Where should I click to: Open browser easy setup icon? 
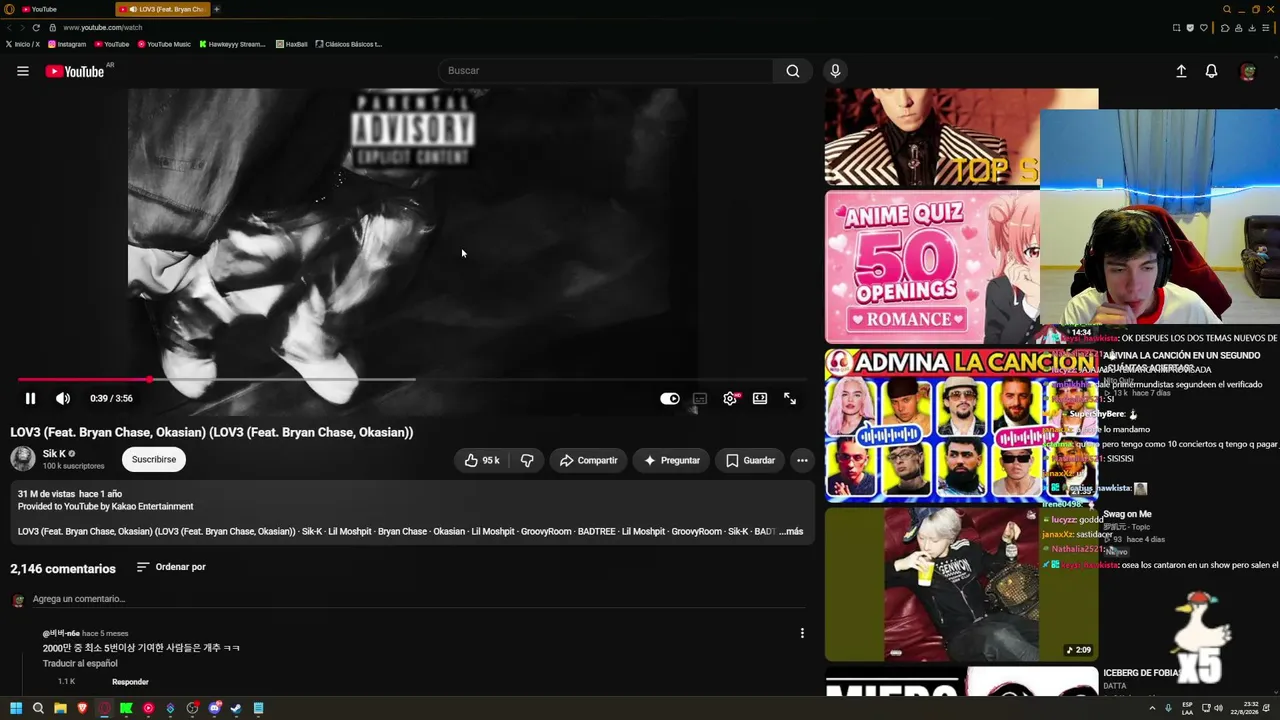pos(1267,28)
